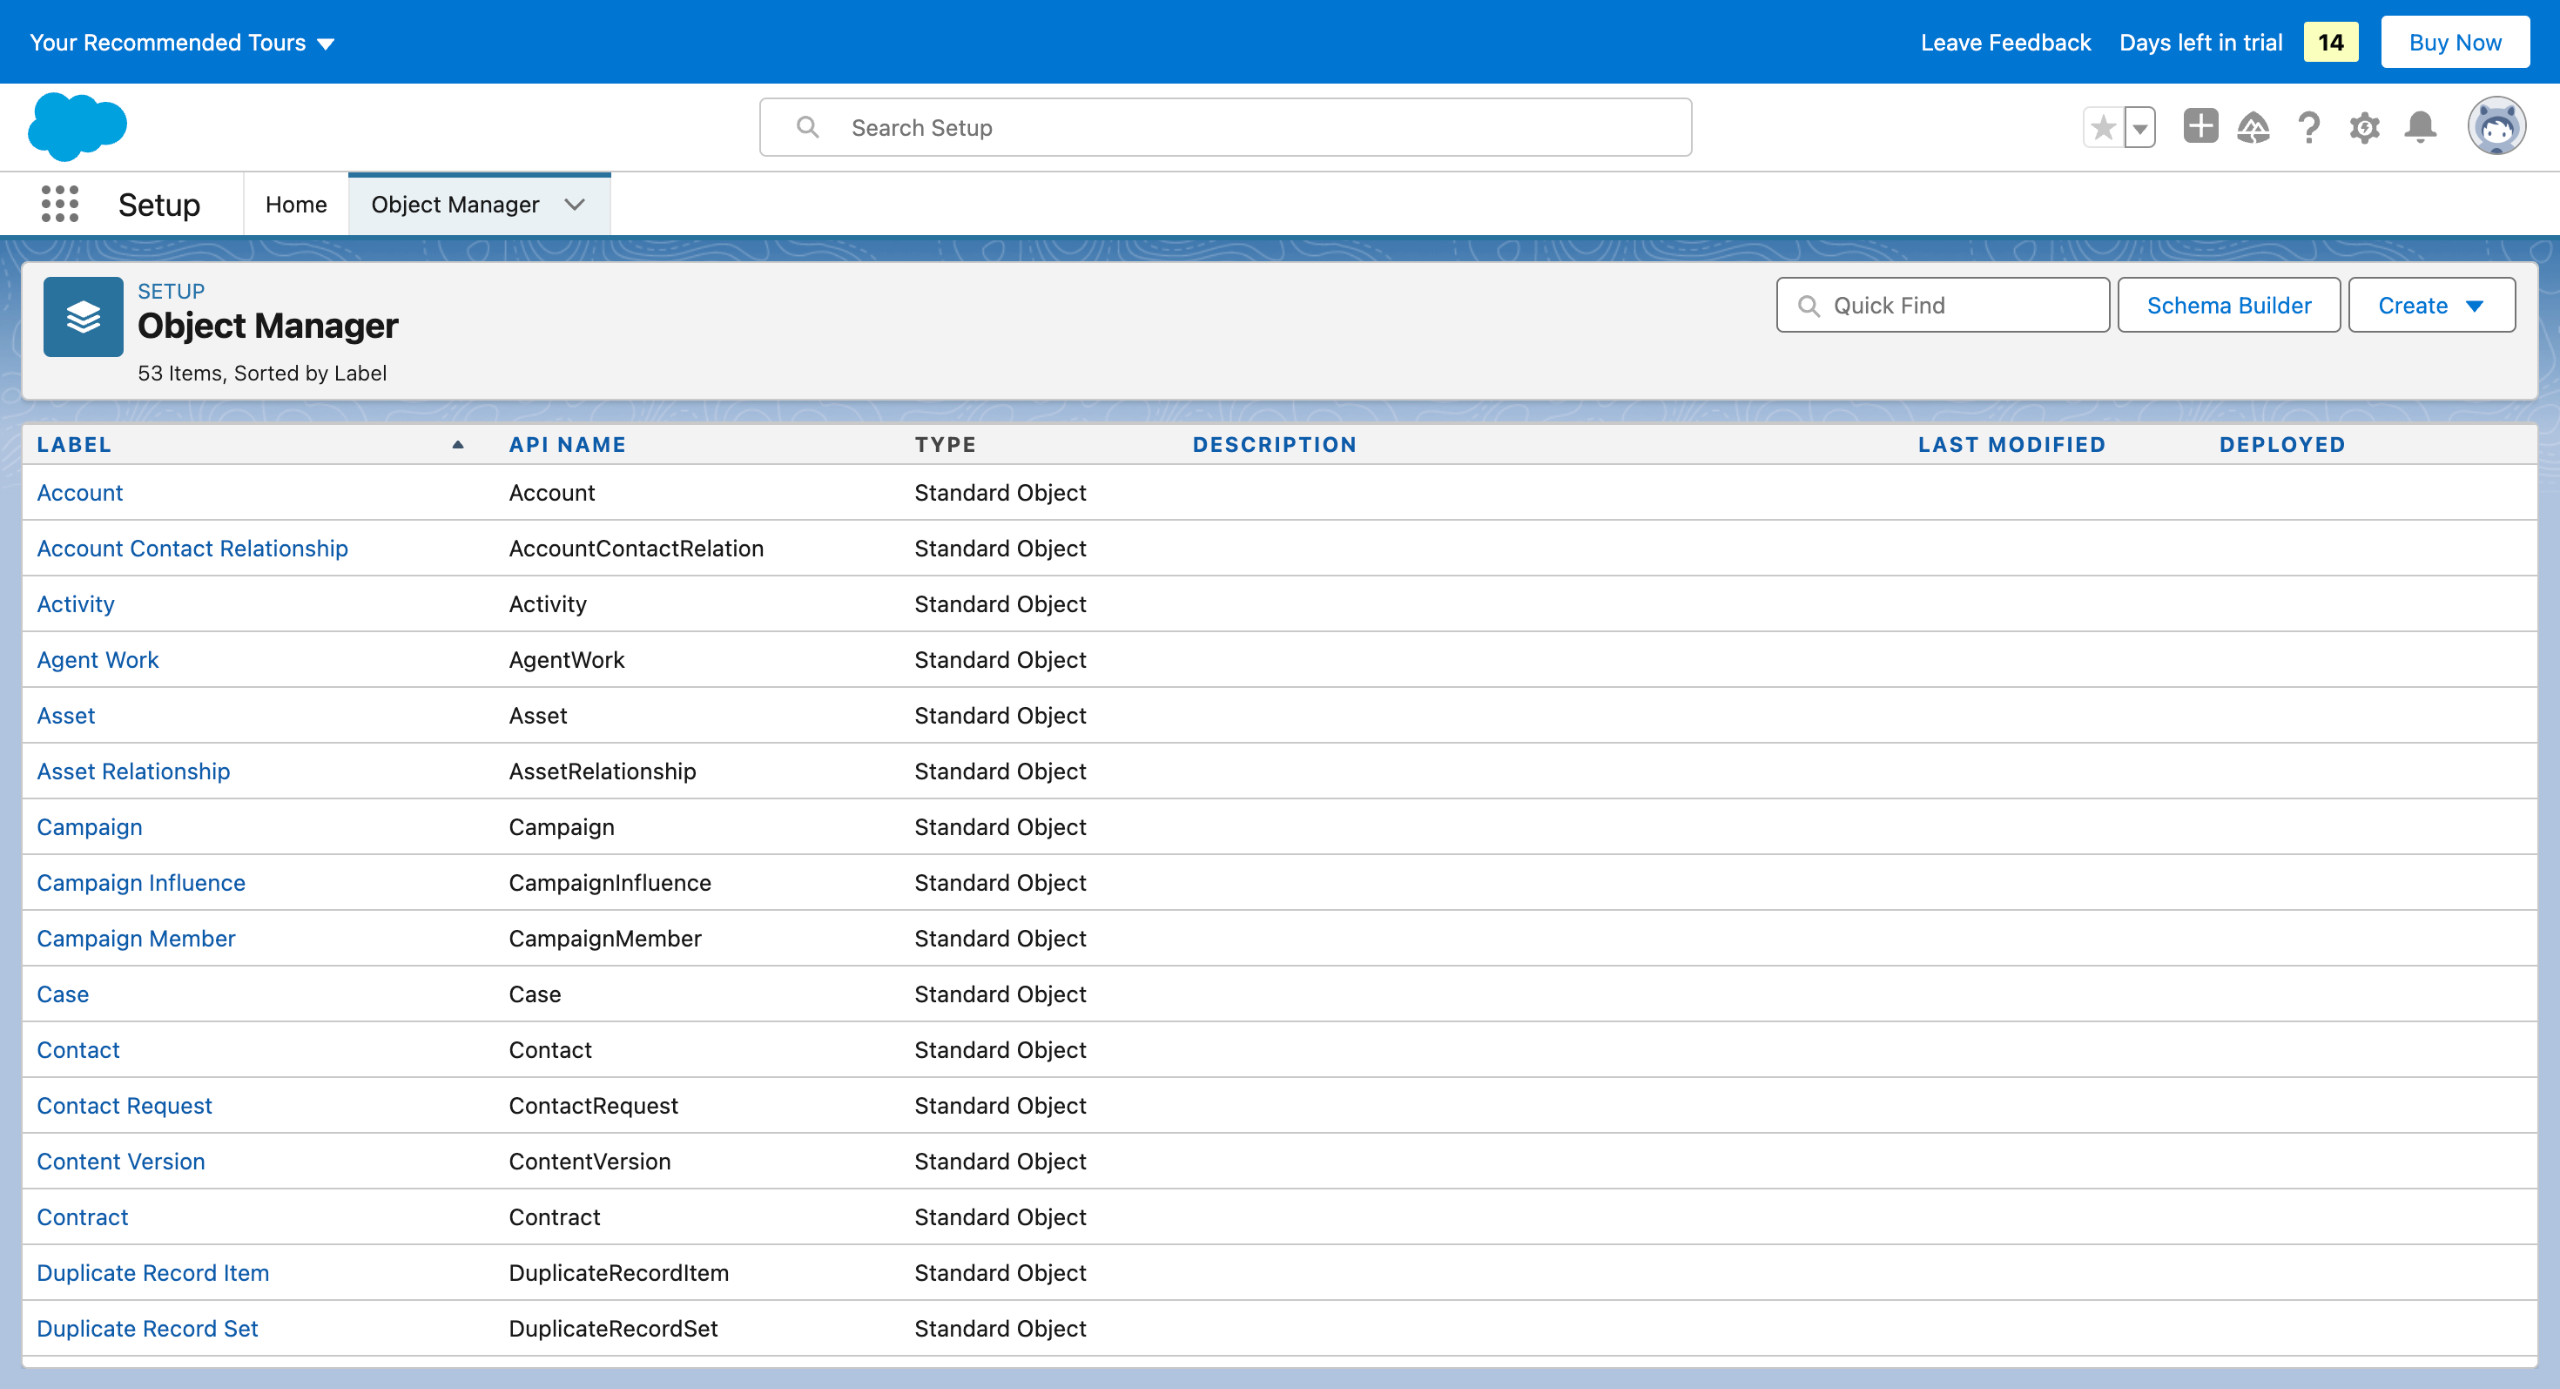The height and width of the screenshot is (1389, 2560).
Task: Focus the Quick Find box
Action: (1943, 305)
